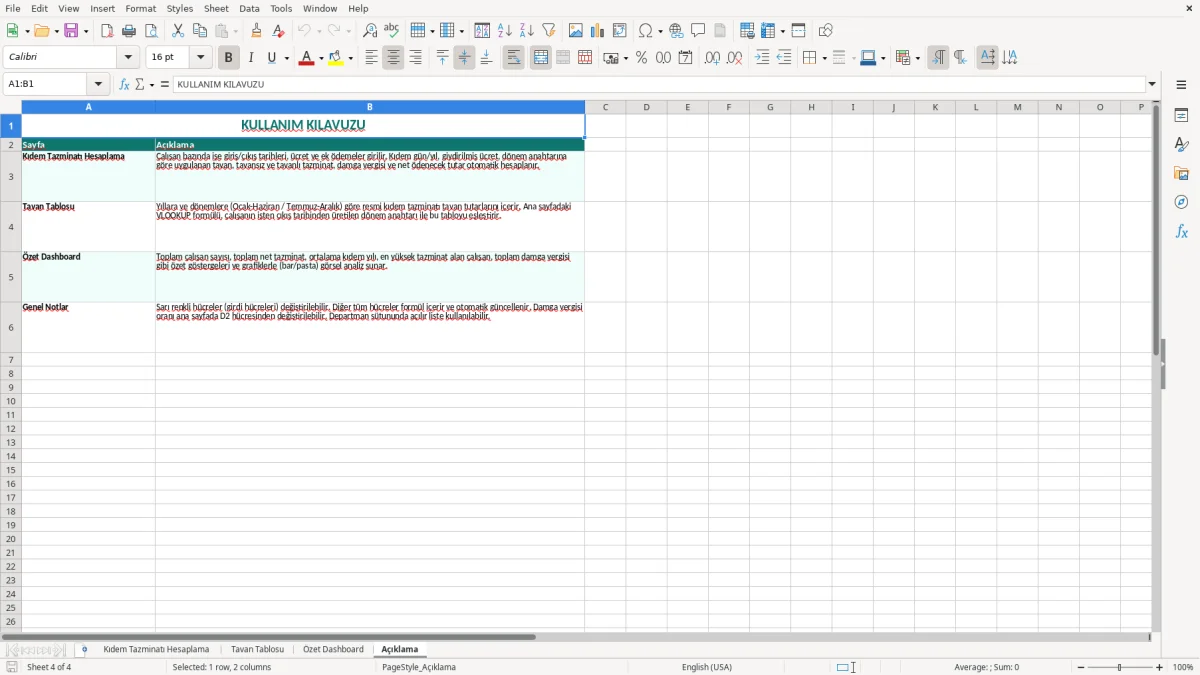
Task: Toggle Align Right
Action: tap(415, 58)
